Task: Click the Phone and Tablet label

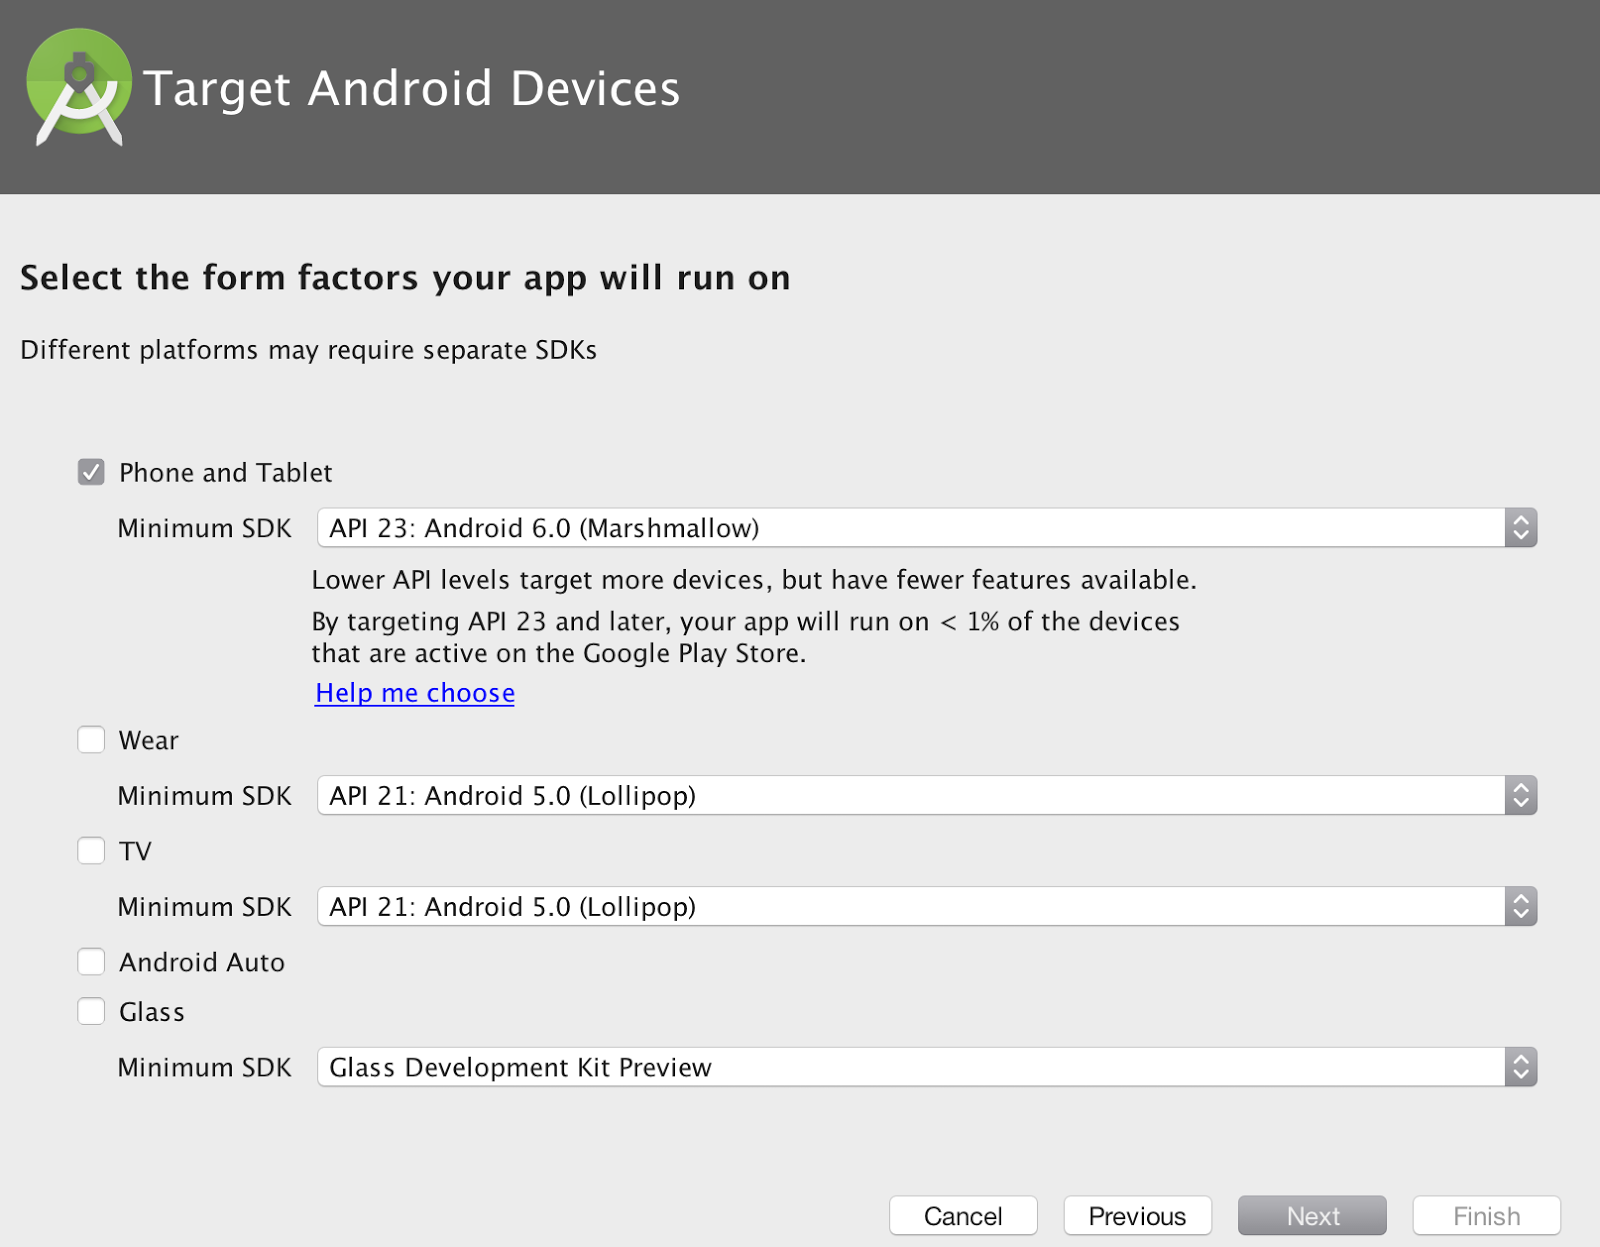Action: (x=225, y=473)
